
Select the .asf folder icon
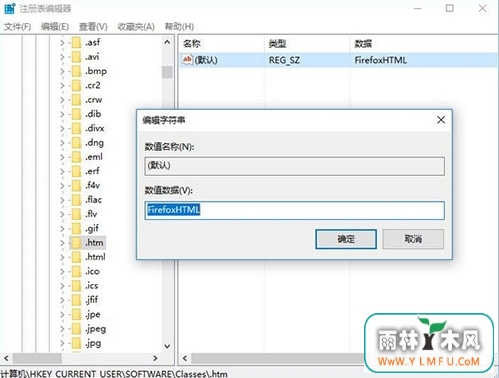click(x=76, y=43)
